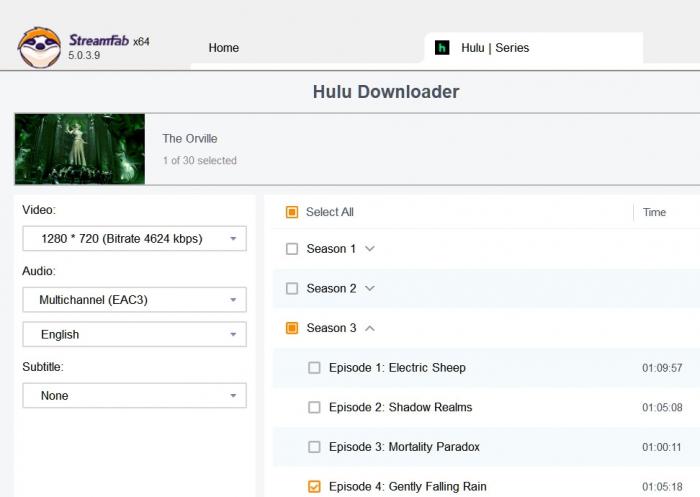Click The Orville thumbnail image
Screen dimensions: 700x497
tap(80, 148)
